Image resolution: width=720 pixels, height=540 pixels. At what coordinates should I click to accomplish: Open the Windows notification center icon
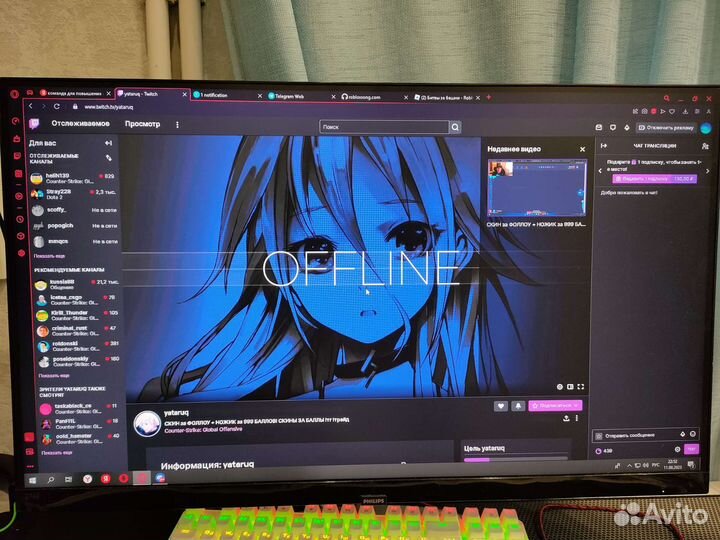691,465
